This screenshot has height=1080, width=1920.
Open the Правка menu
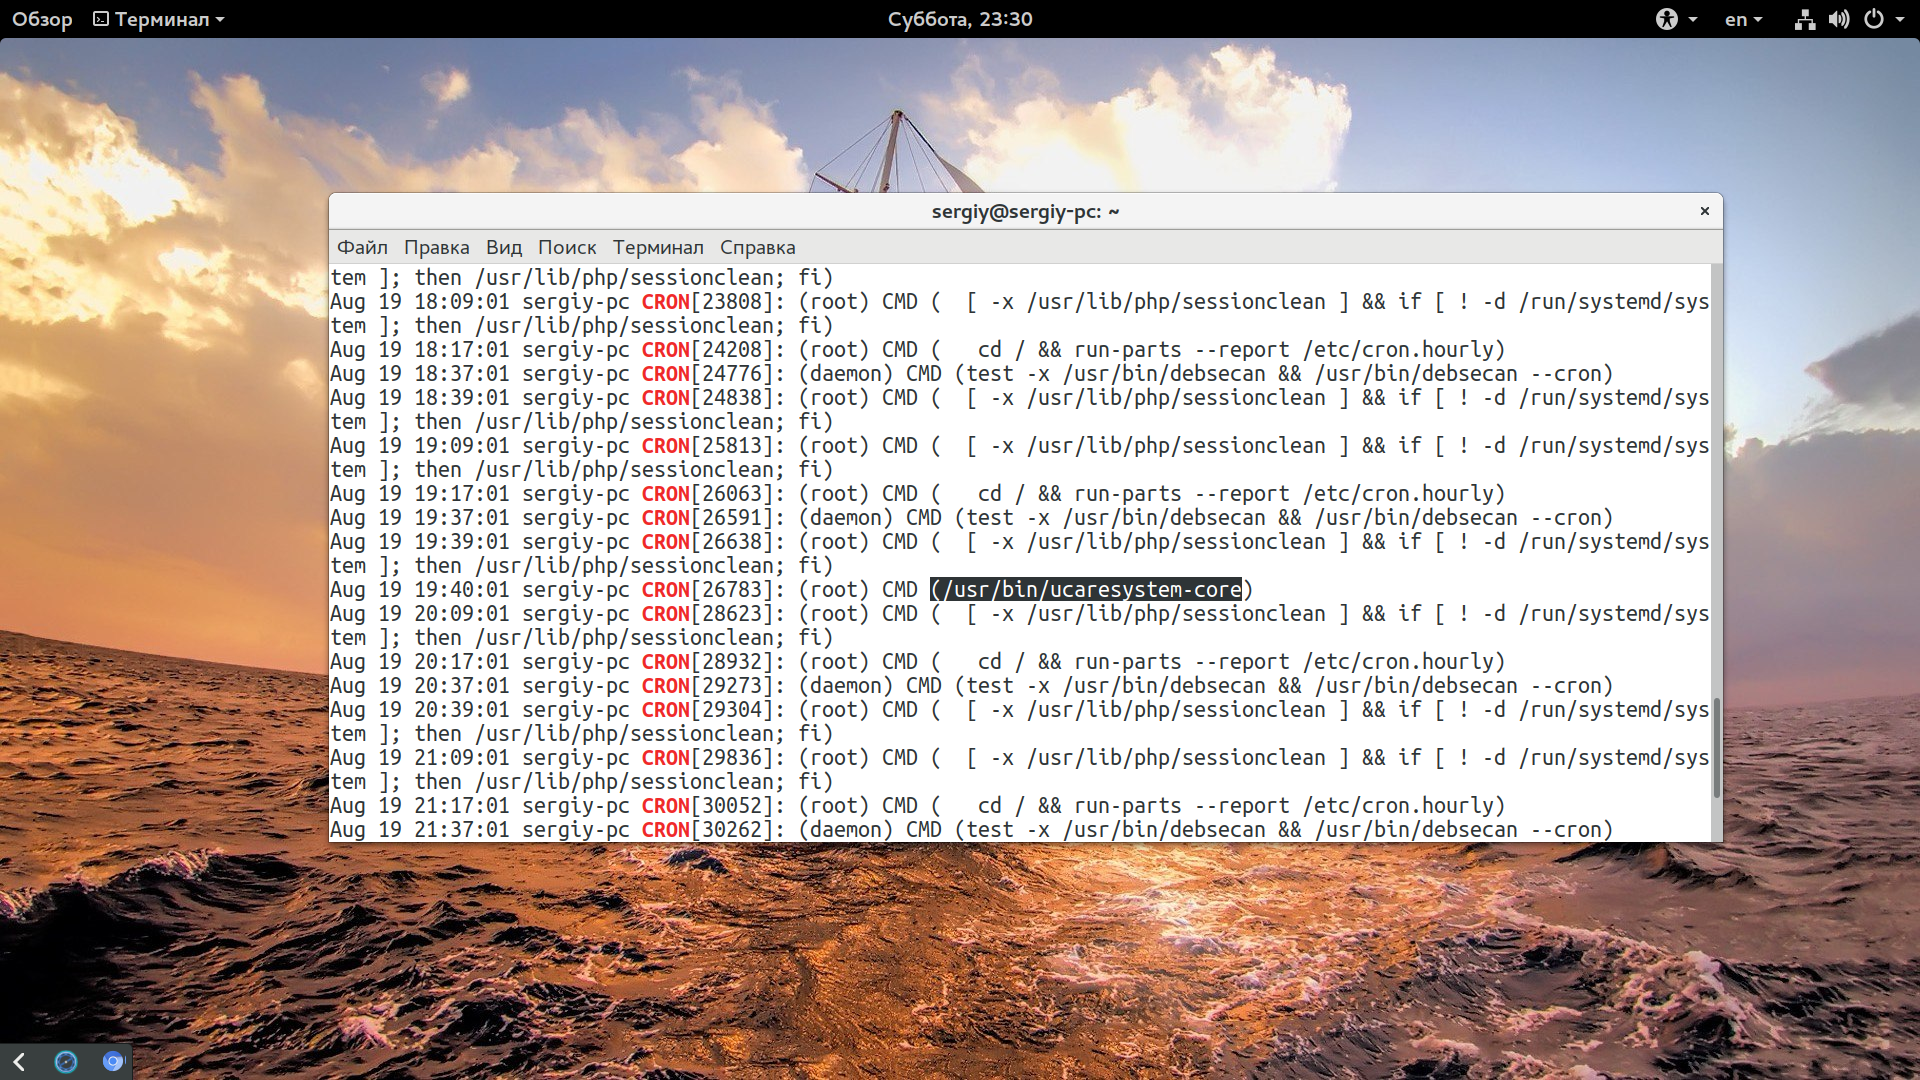tap(436, 247)
